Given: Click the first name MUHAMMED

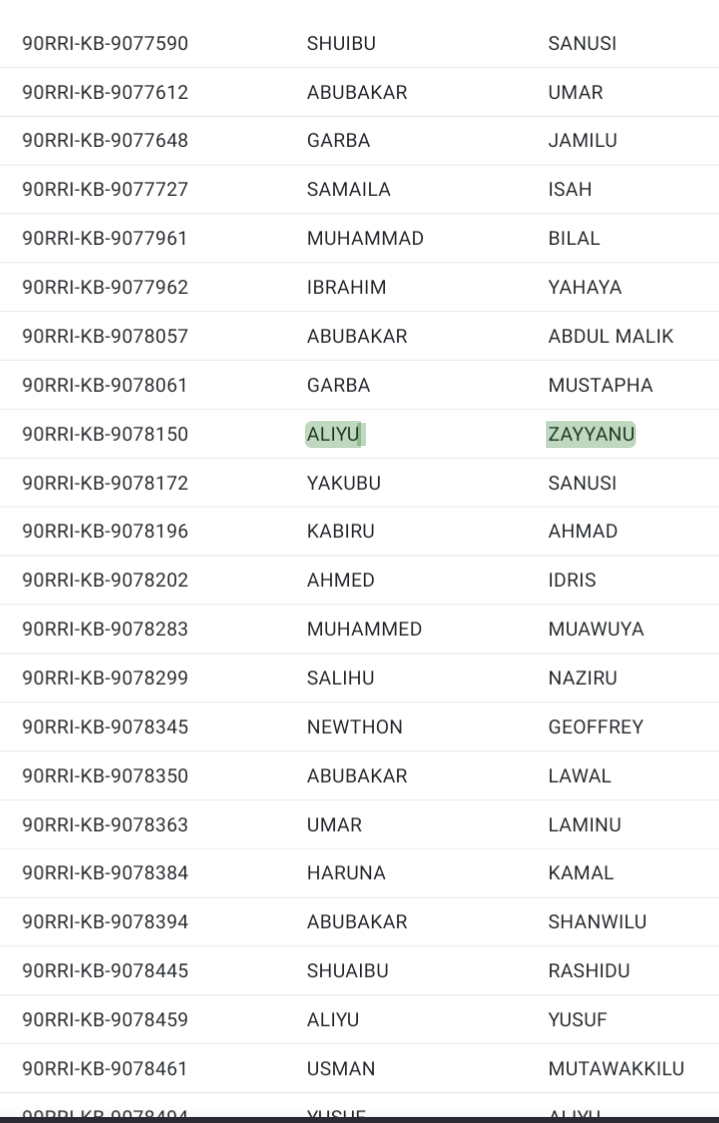Looking at the screenshot, I should click(x=364, y=629).
